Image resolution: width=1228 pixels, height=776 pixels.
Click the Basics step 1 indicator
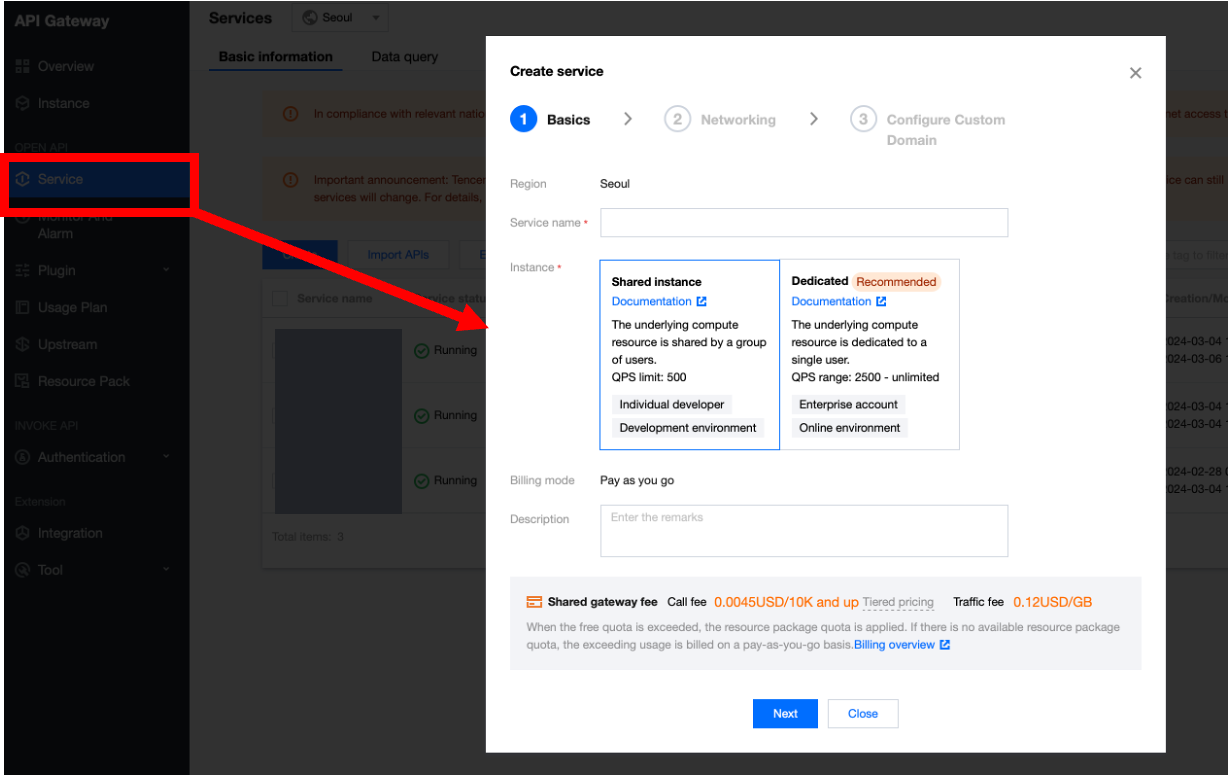pos(524,119)
